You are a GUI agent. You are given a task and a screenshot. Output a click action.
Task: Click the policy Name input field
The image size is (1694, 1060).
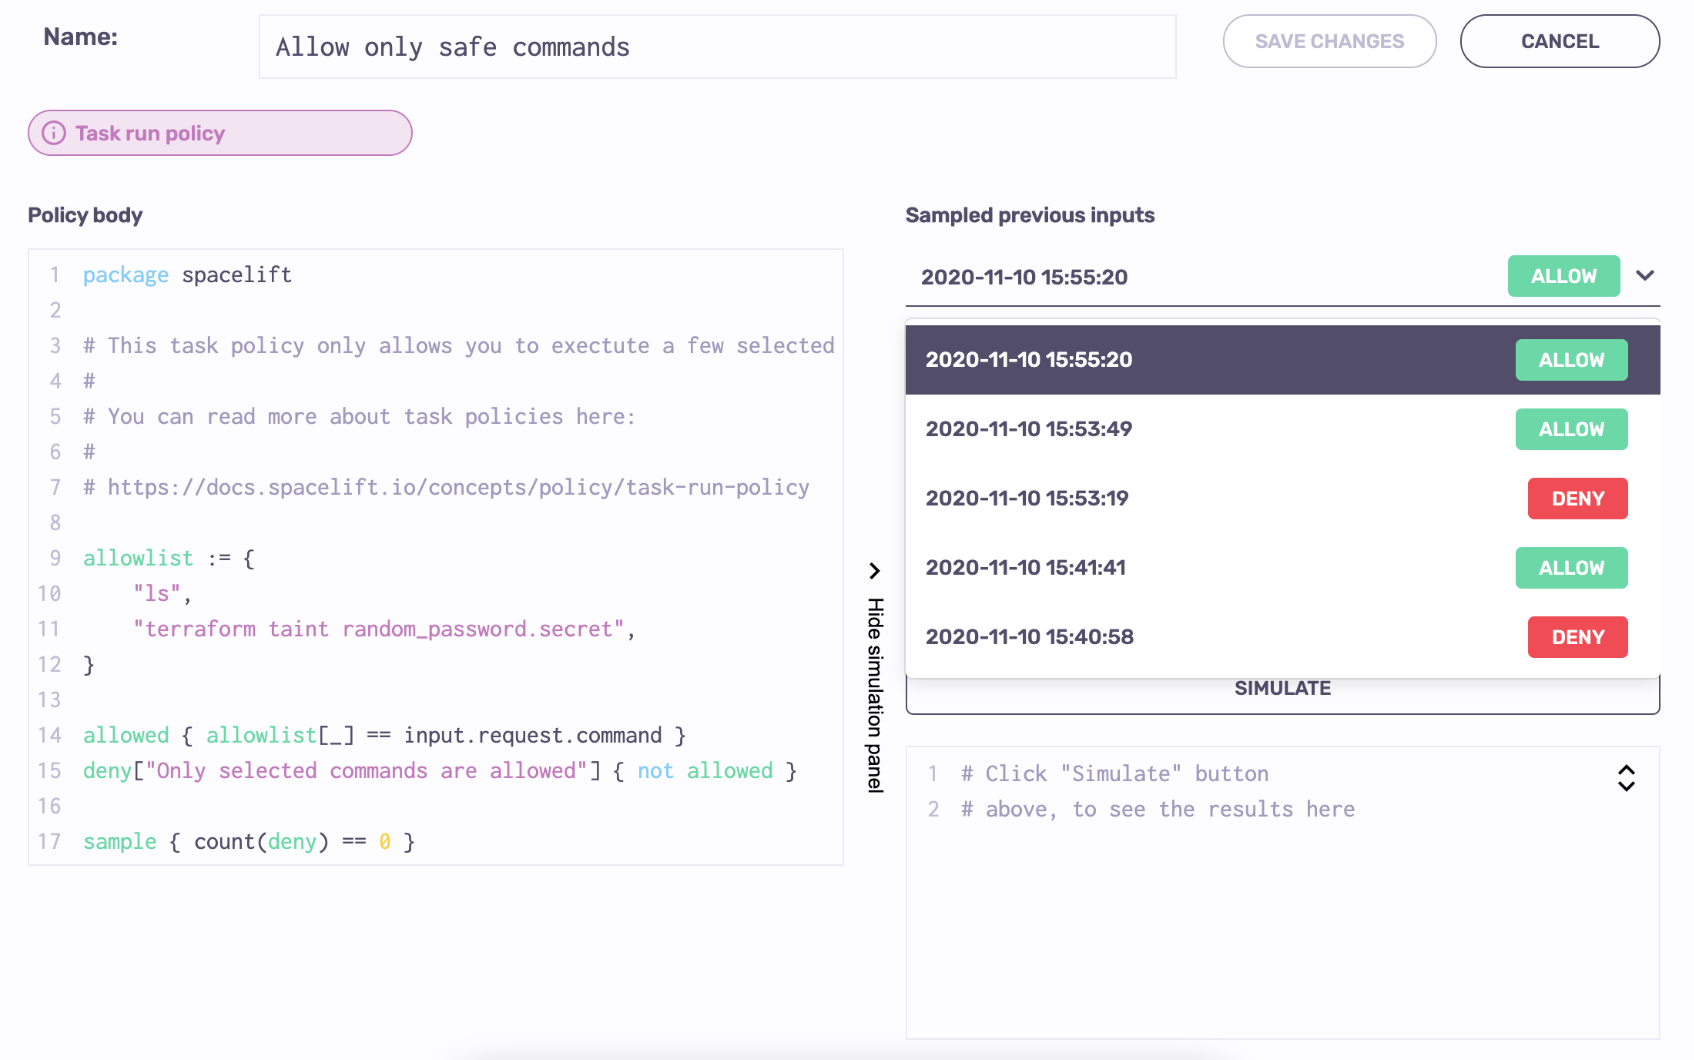pos(717,47)
